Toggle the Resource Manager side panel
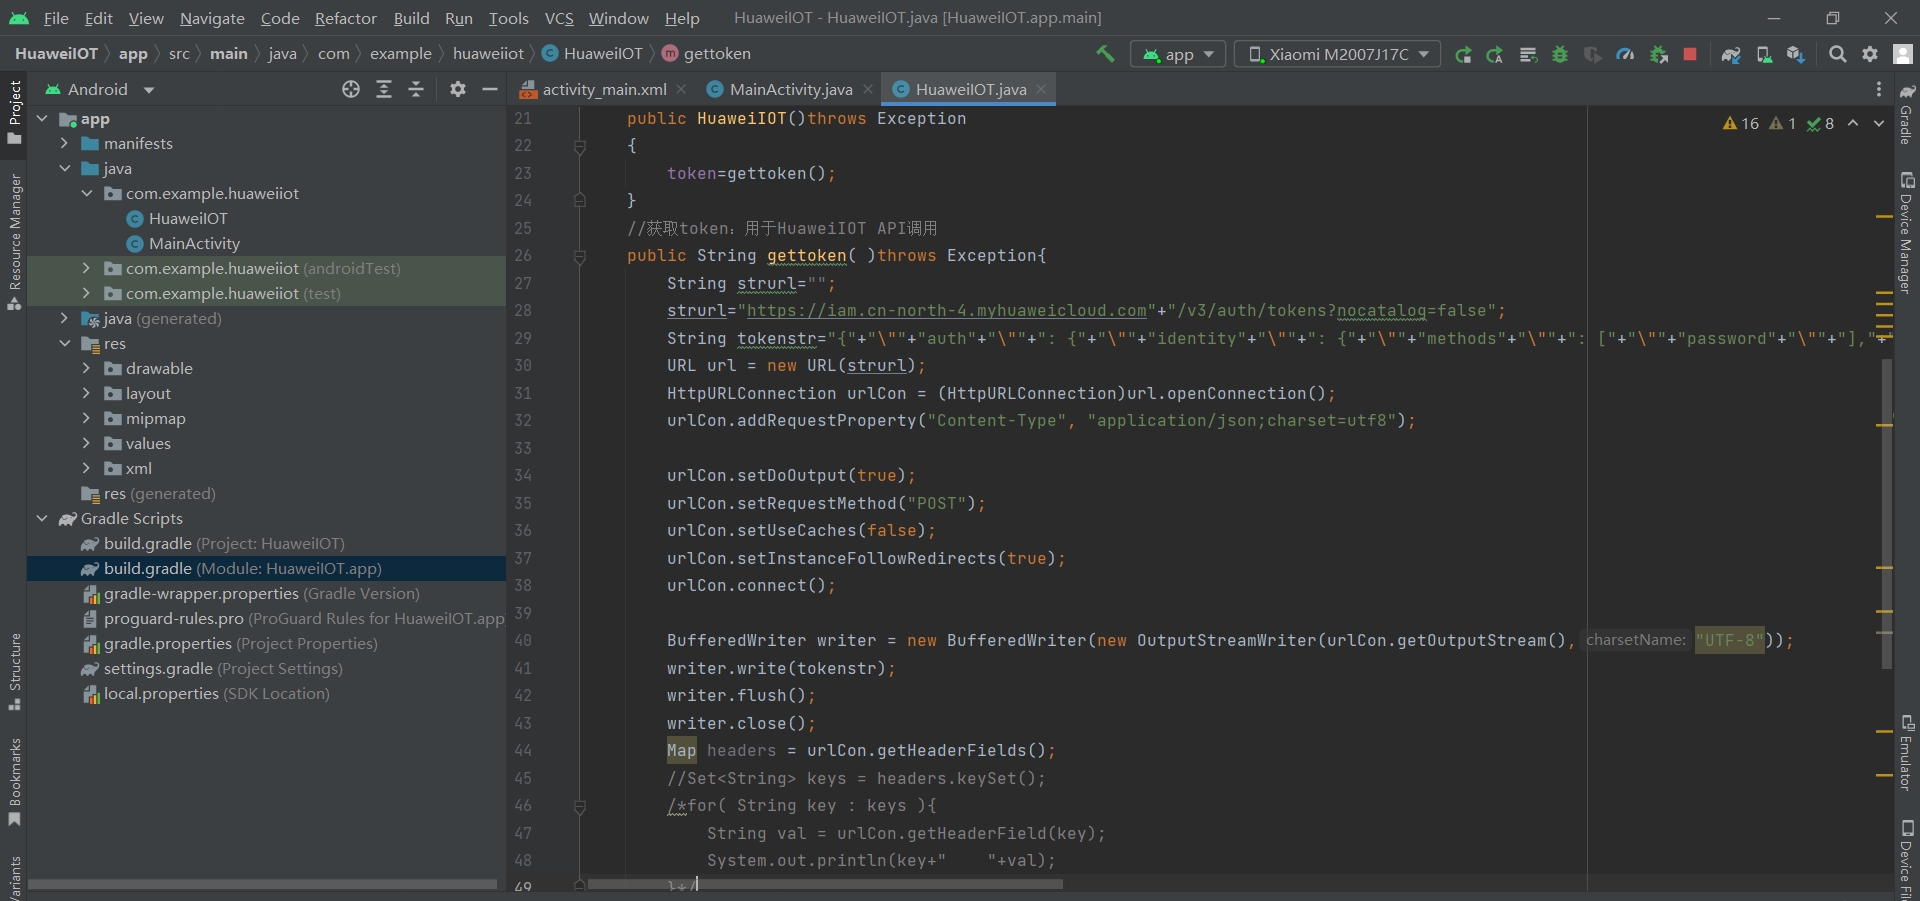The width and height of the screenshot is (1920, 901). click(x=14, y=241)
